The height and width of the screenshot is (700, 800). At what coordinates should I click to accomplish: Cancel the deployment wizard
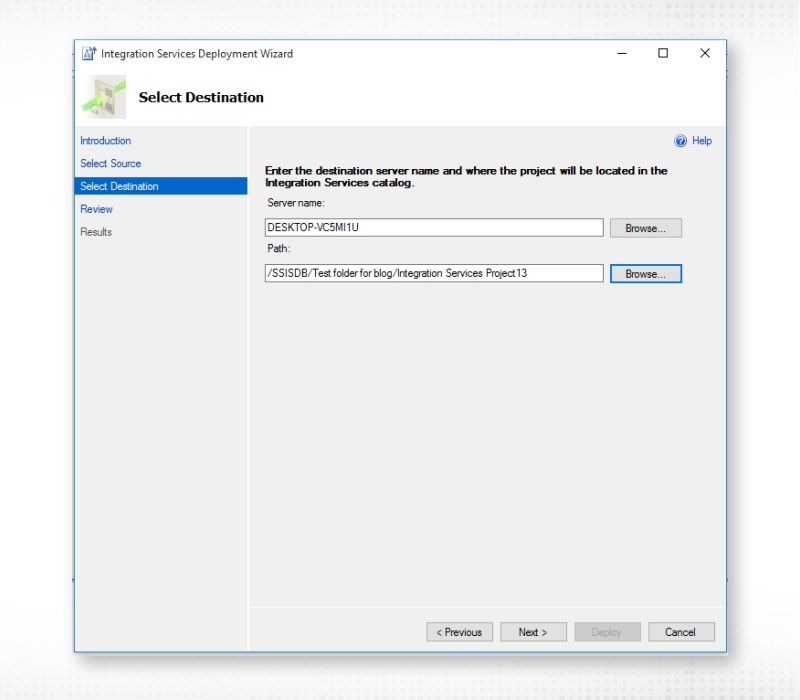pos(681,631)
